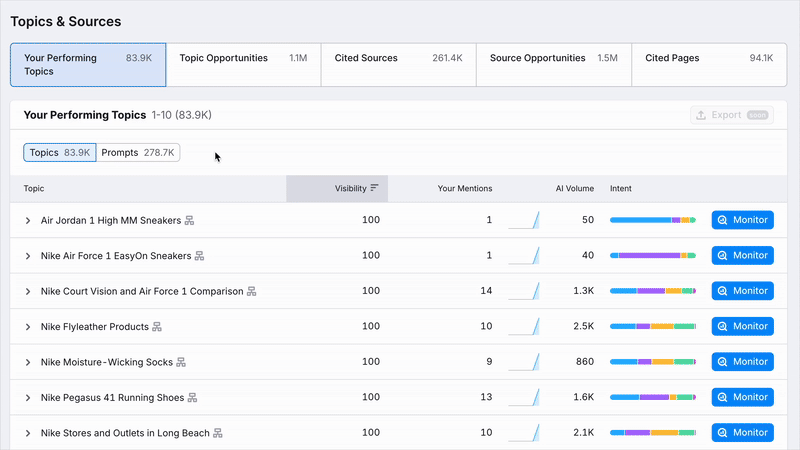Viewport: 800px width, 450px height.
Task: Click the hierarchy icon beside Nike Flyleather Products
Action: (x=157, y=327)
